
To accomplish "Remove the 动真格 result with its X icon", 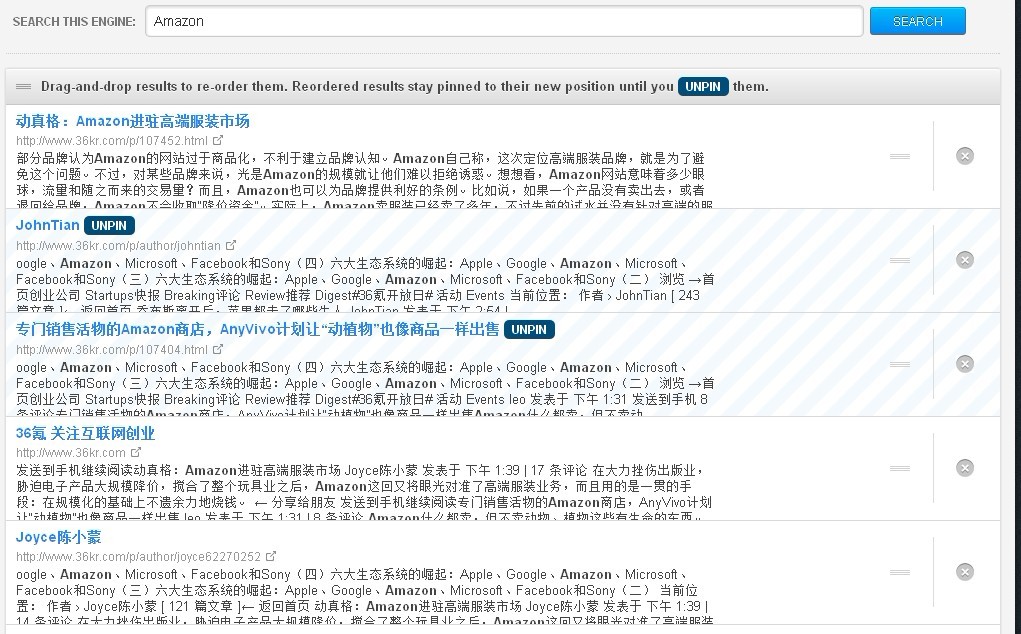I will tap(965, 156).
